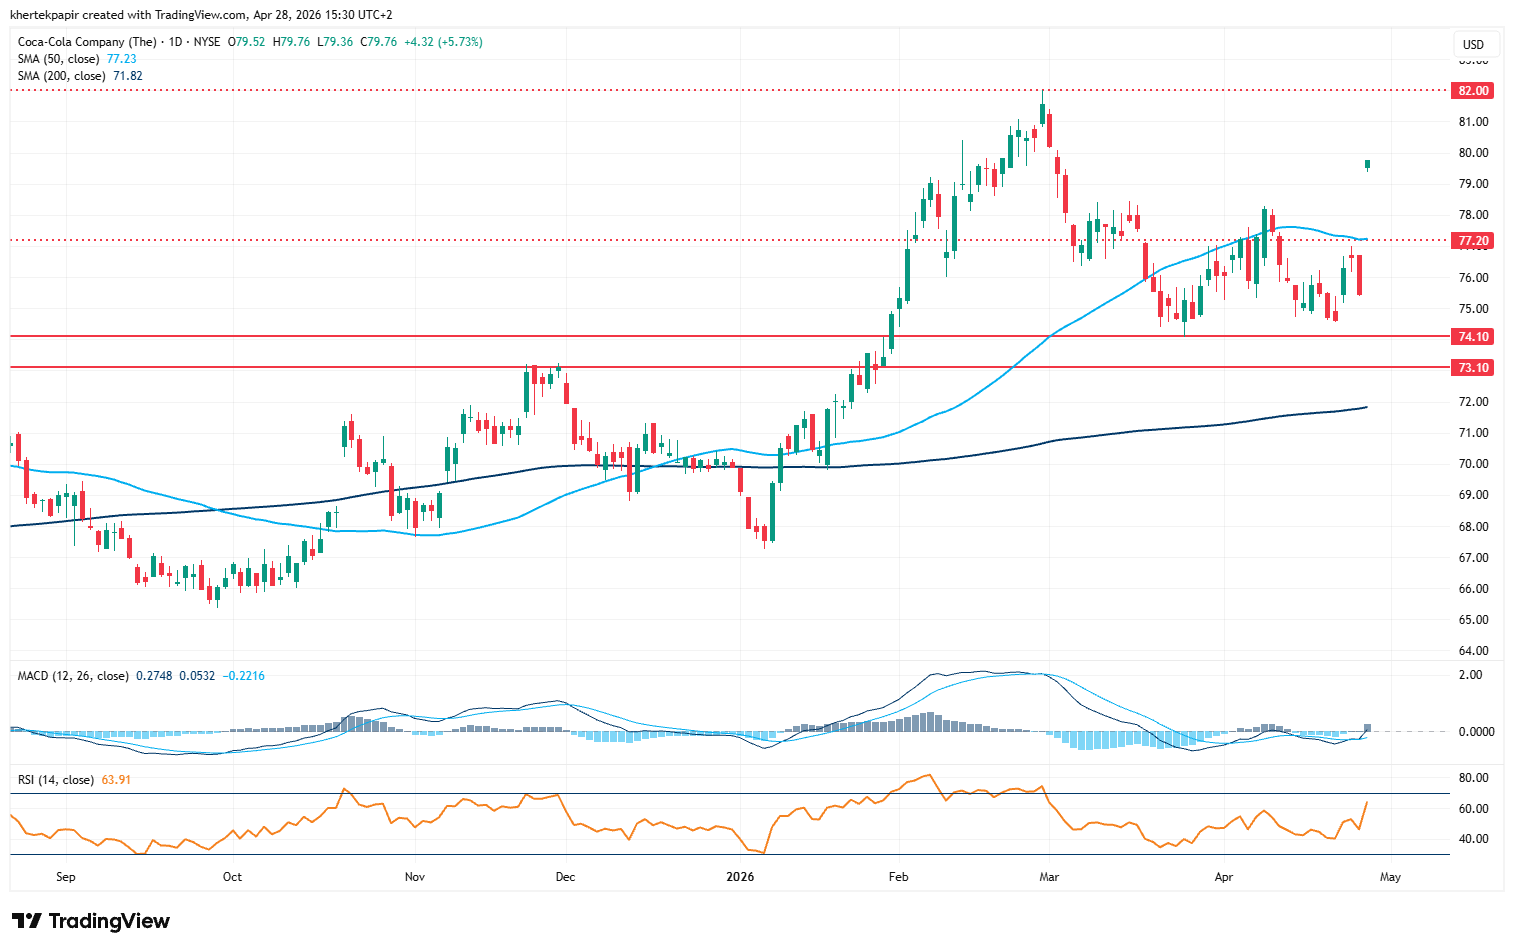Click the Coca-Cola Company symbol title
The width and height of the screenshot is (1514, 951).
tap(87, 42)
